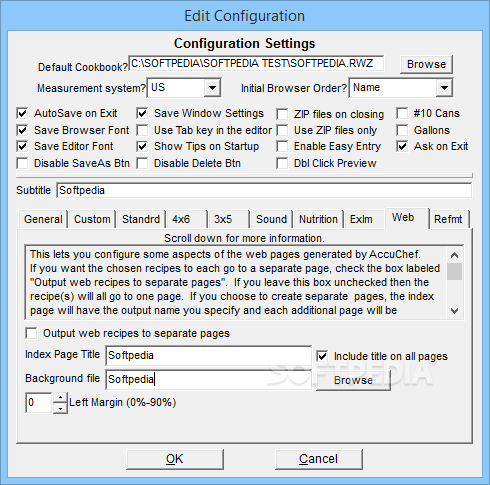
Task: Check Use ZIP files only
Action: click(x=282, y=130)
